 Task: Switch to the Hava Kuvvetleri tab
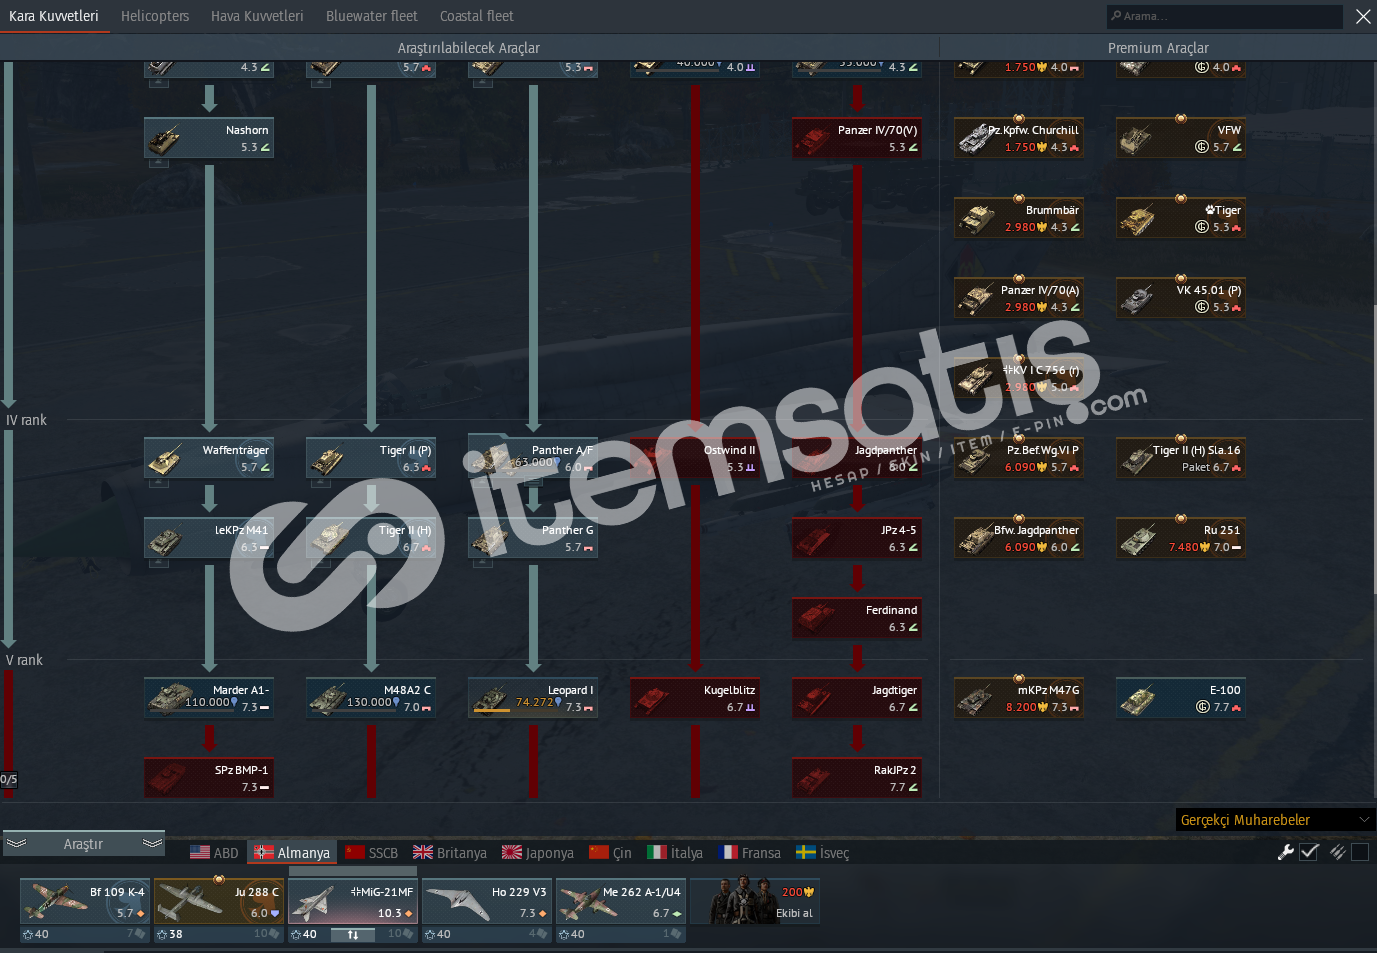[257, 16]
